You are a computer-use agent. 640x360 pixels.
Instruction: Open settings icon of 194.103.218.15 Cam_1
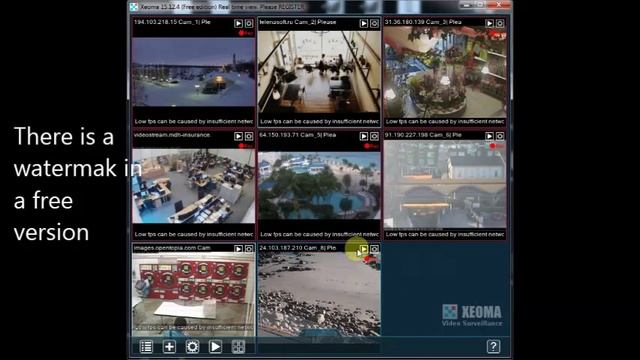tap(249, 24)
